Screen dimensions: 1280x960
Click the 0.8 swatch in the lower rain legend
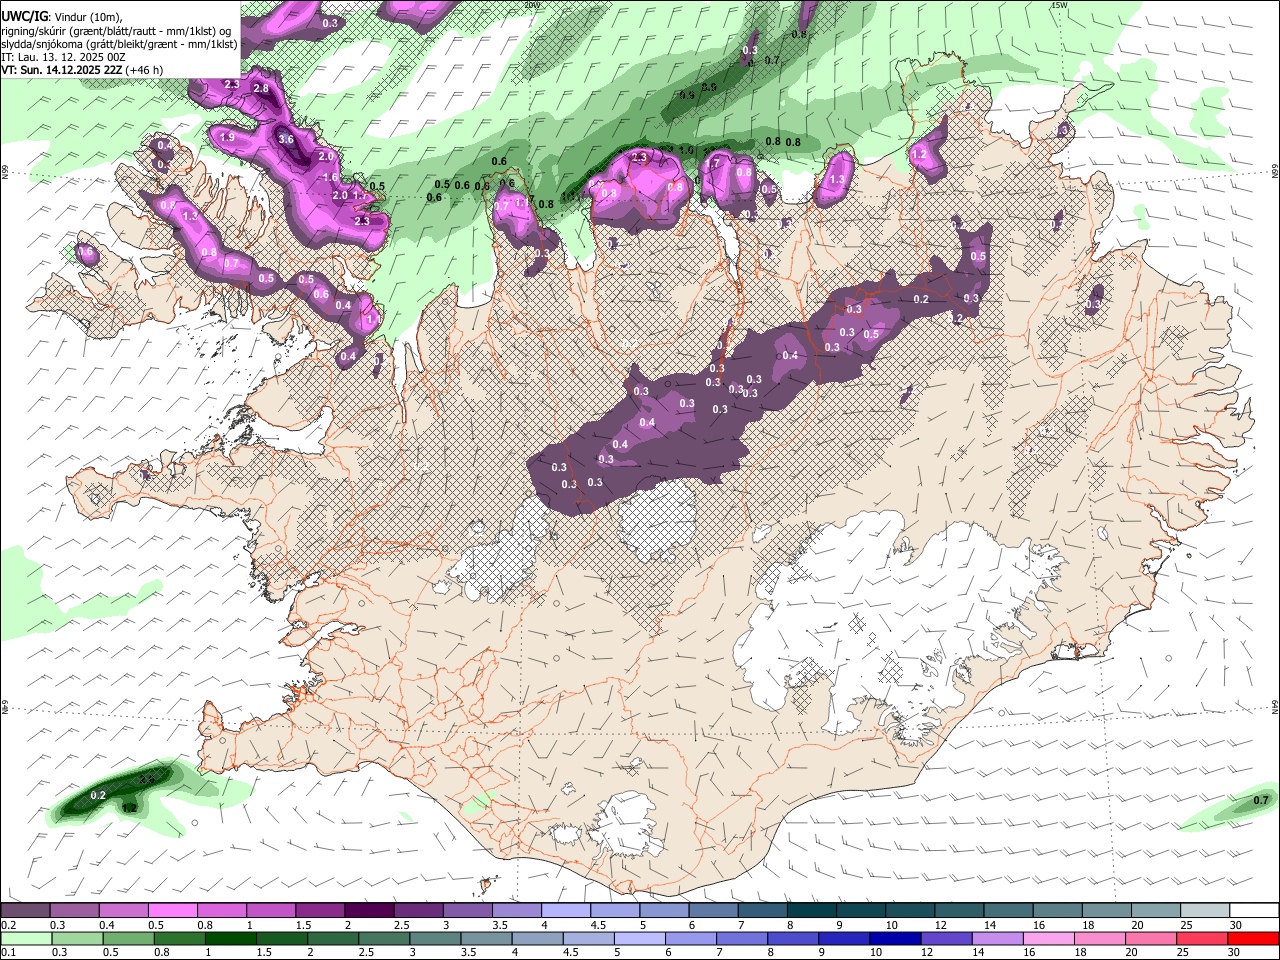pos(179,938)
